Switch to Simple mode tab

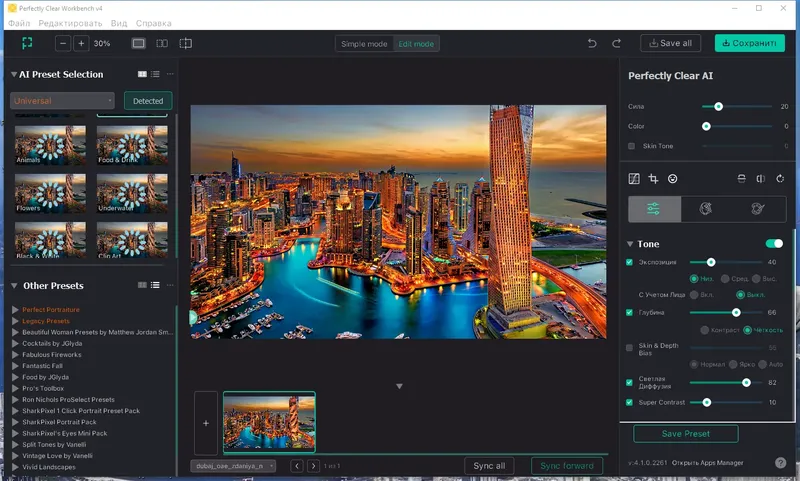tap(364, 44)
